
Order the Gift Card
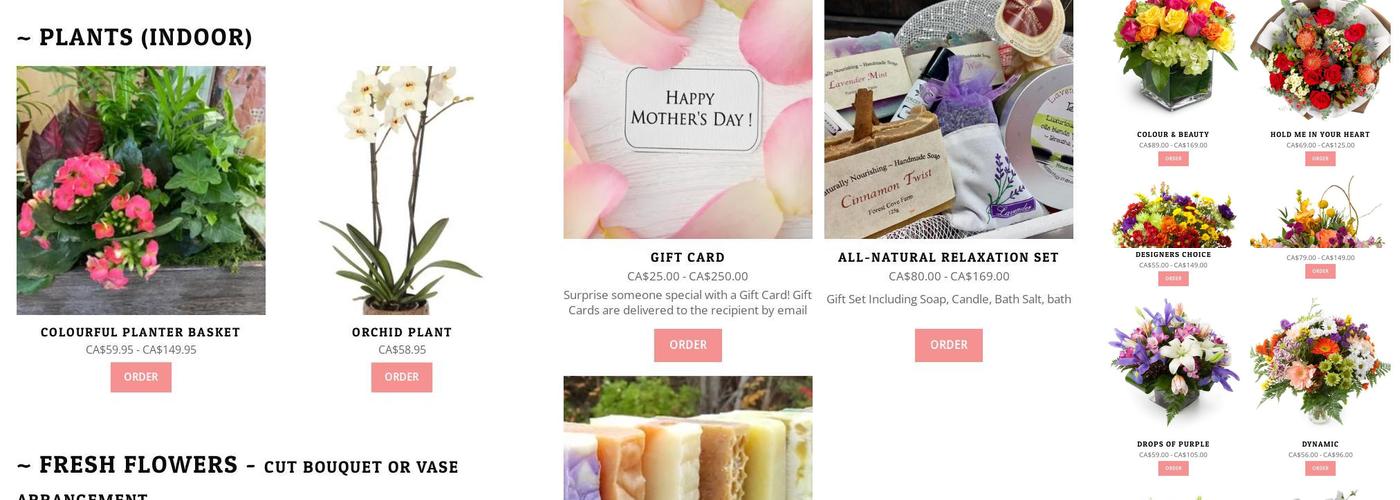pos(688,345)
